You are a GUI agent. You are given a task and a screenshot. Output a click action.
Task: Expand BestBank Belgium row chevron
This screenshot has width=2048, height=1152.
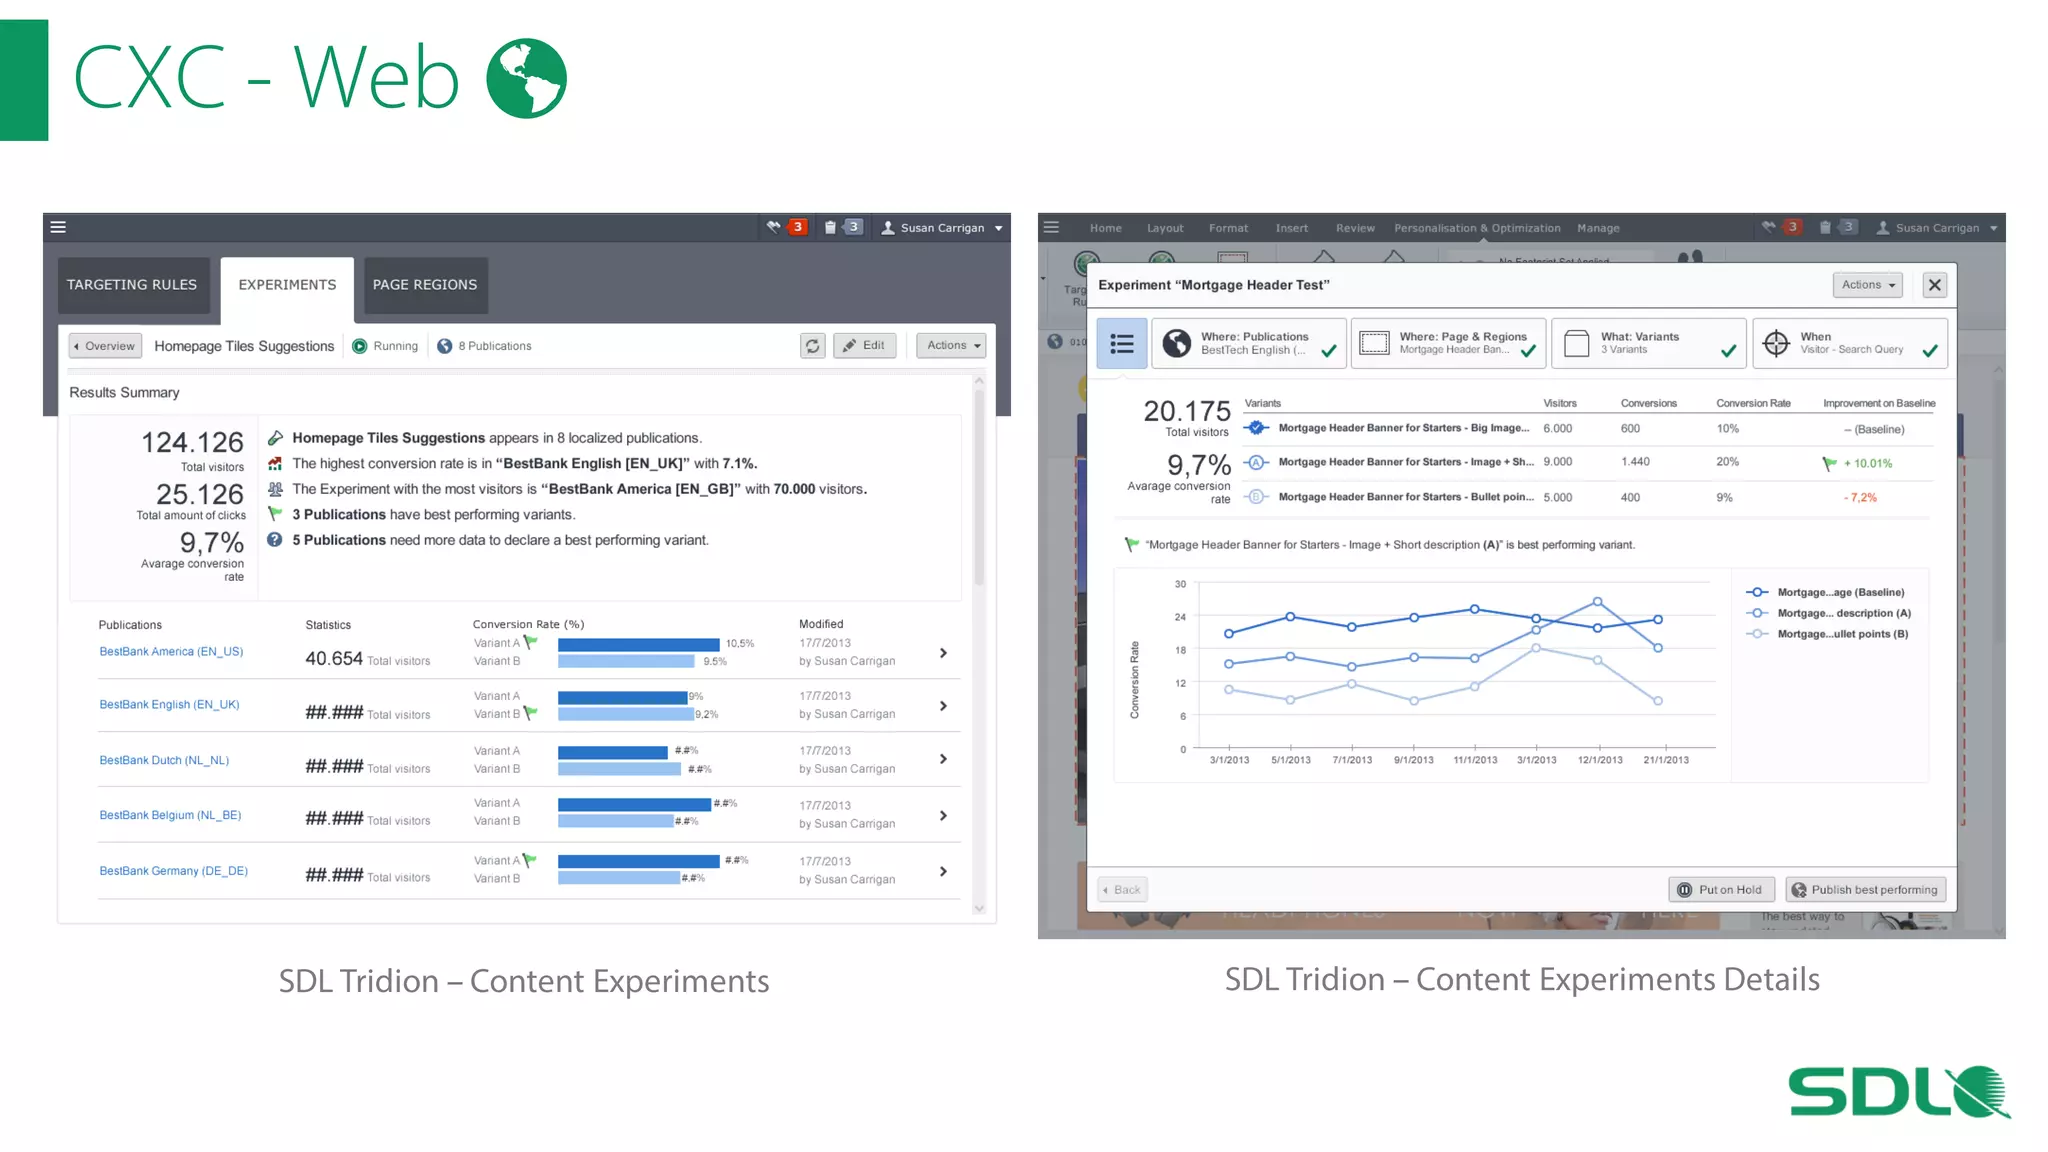[943, 816]
